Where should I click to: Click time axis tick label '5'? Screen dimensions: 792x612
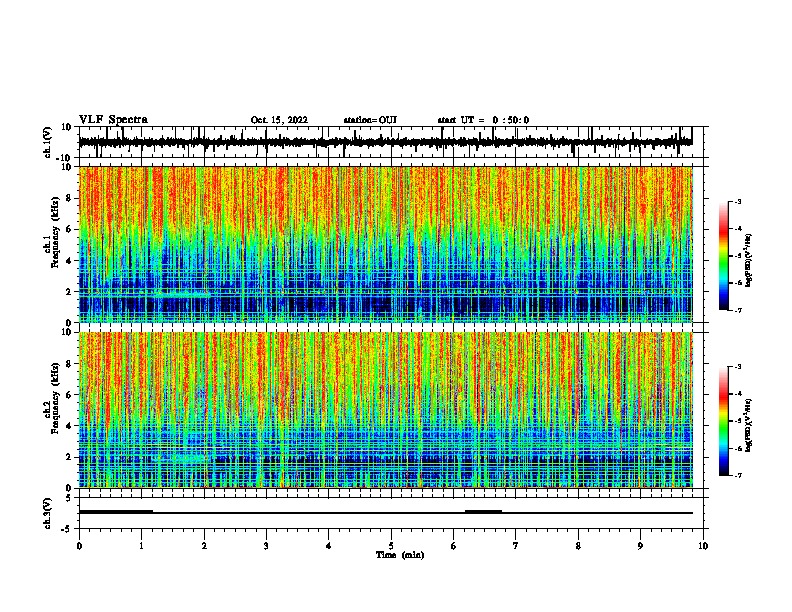click(391, 546)
